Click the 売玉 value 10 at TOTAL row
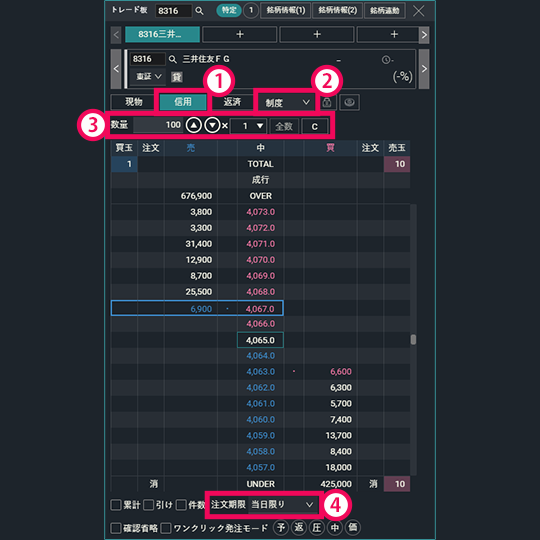Screen dimensions: 540x540 point(397,164)
